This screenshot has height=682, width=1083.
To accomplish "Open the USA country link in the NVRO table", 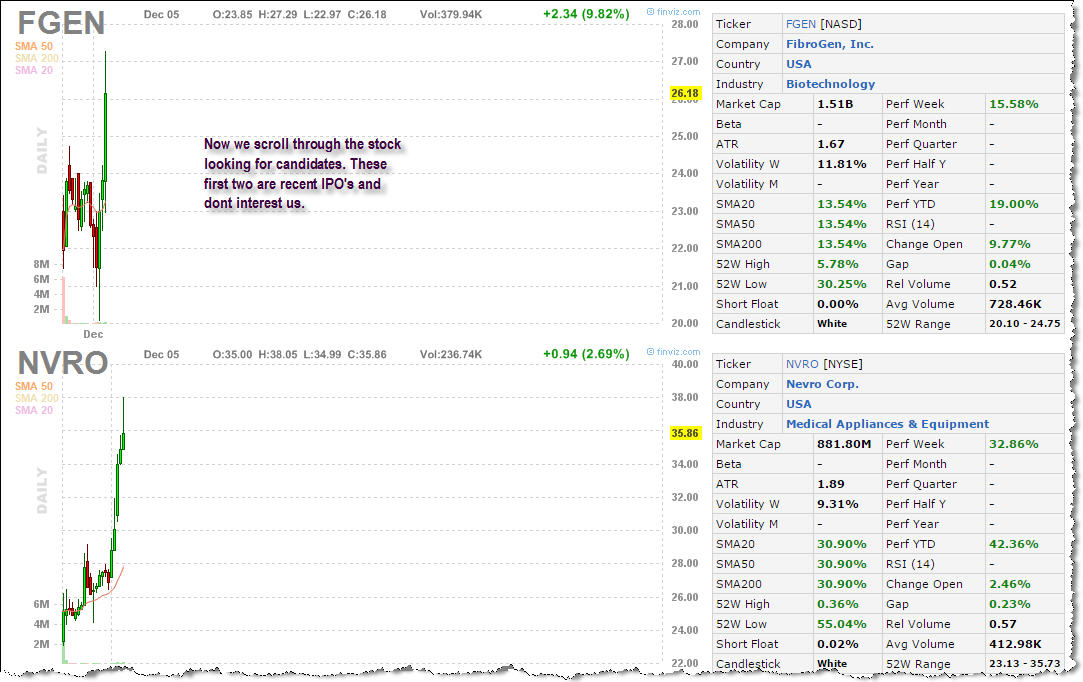I will (x=798, y=404).
